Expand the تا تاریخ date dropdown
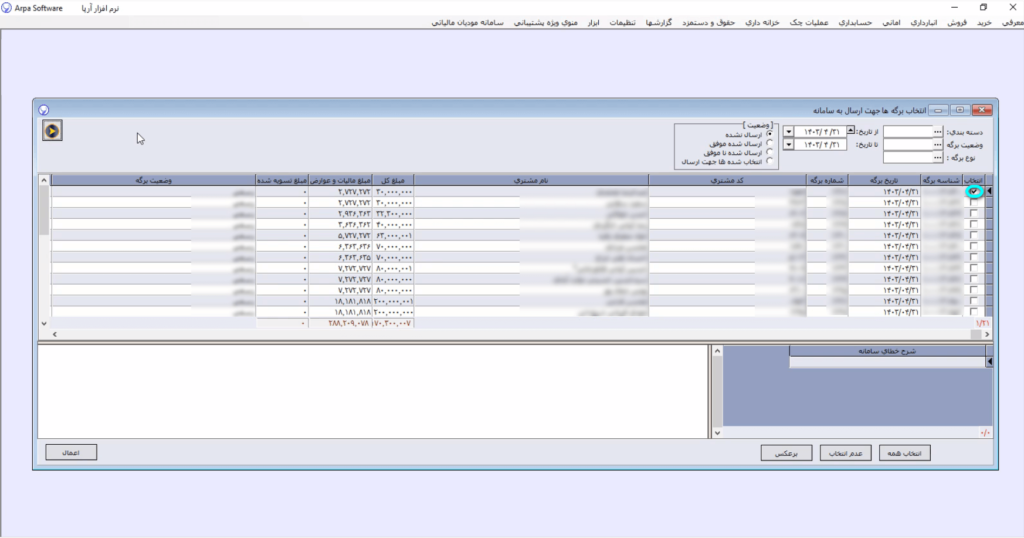 coord(789,145)
